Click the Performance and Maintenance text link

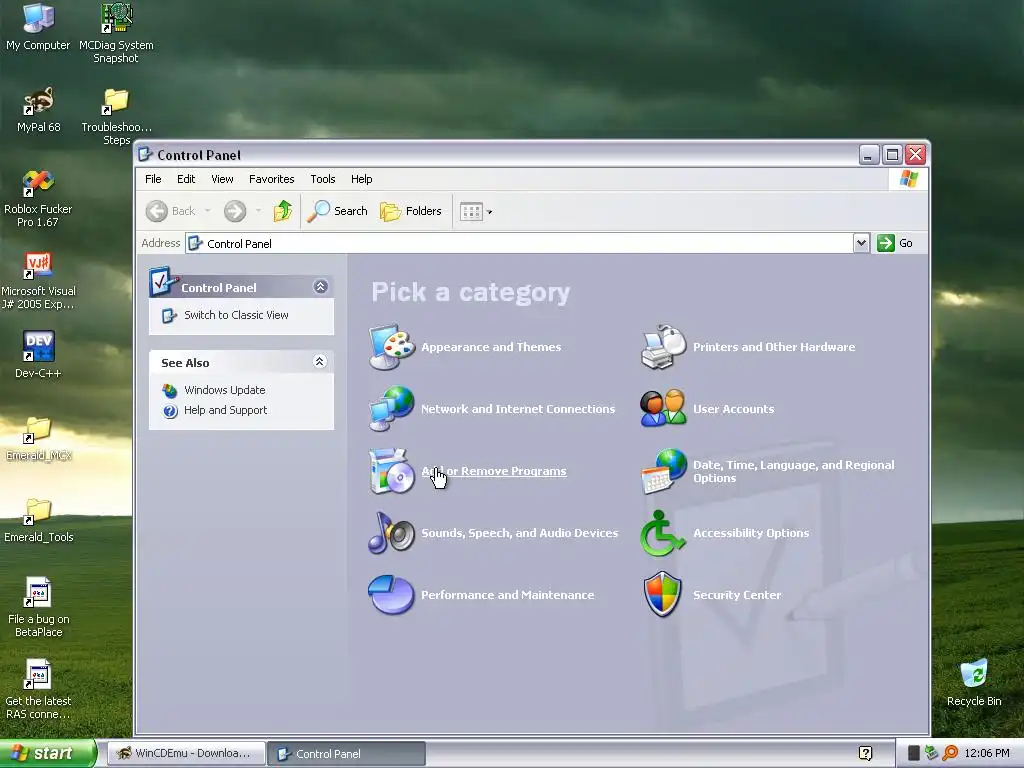click(x=507, y=595)
